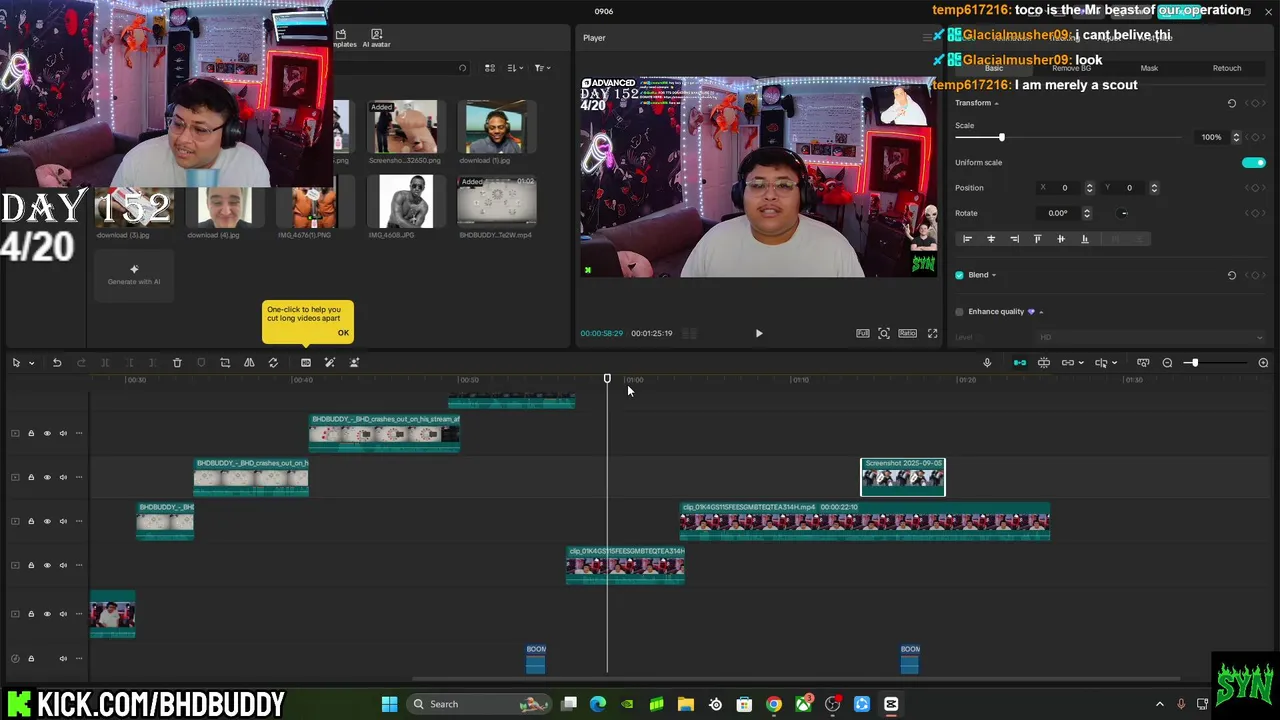Align clip to bottom edge
The height and width of the screenshot is (720, 1280).
1084,239
